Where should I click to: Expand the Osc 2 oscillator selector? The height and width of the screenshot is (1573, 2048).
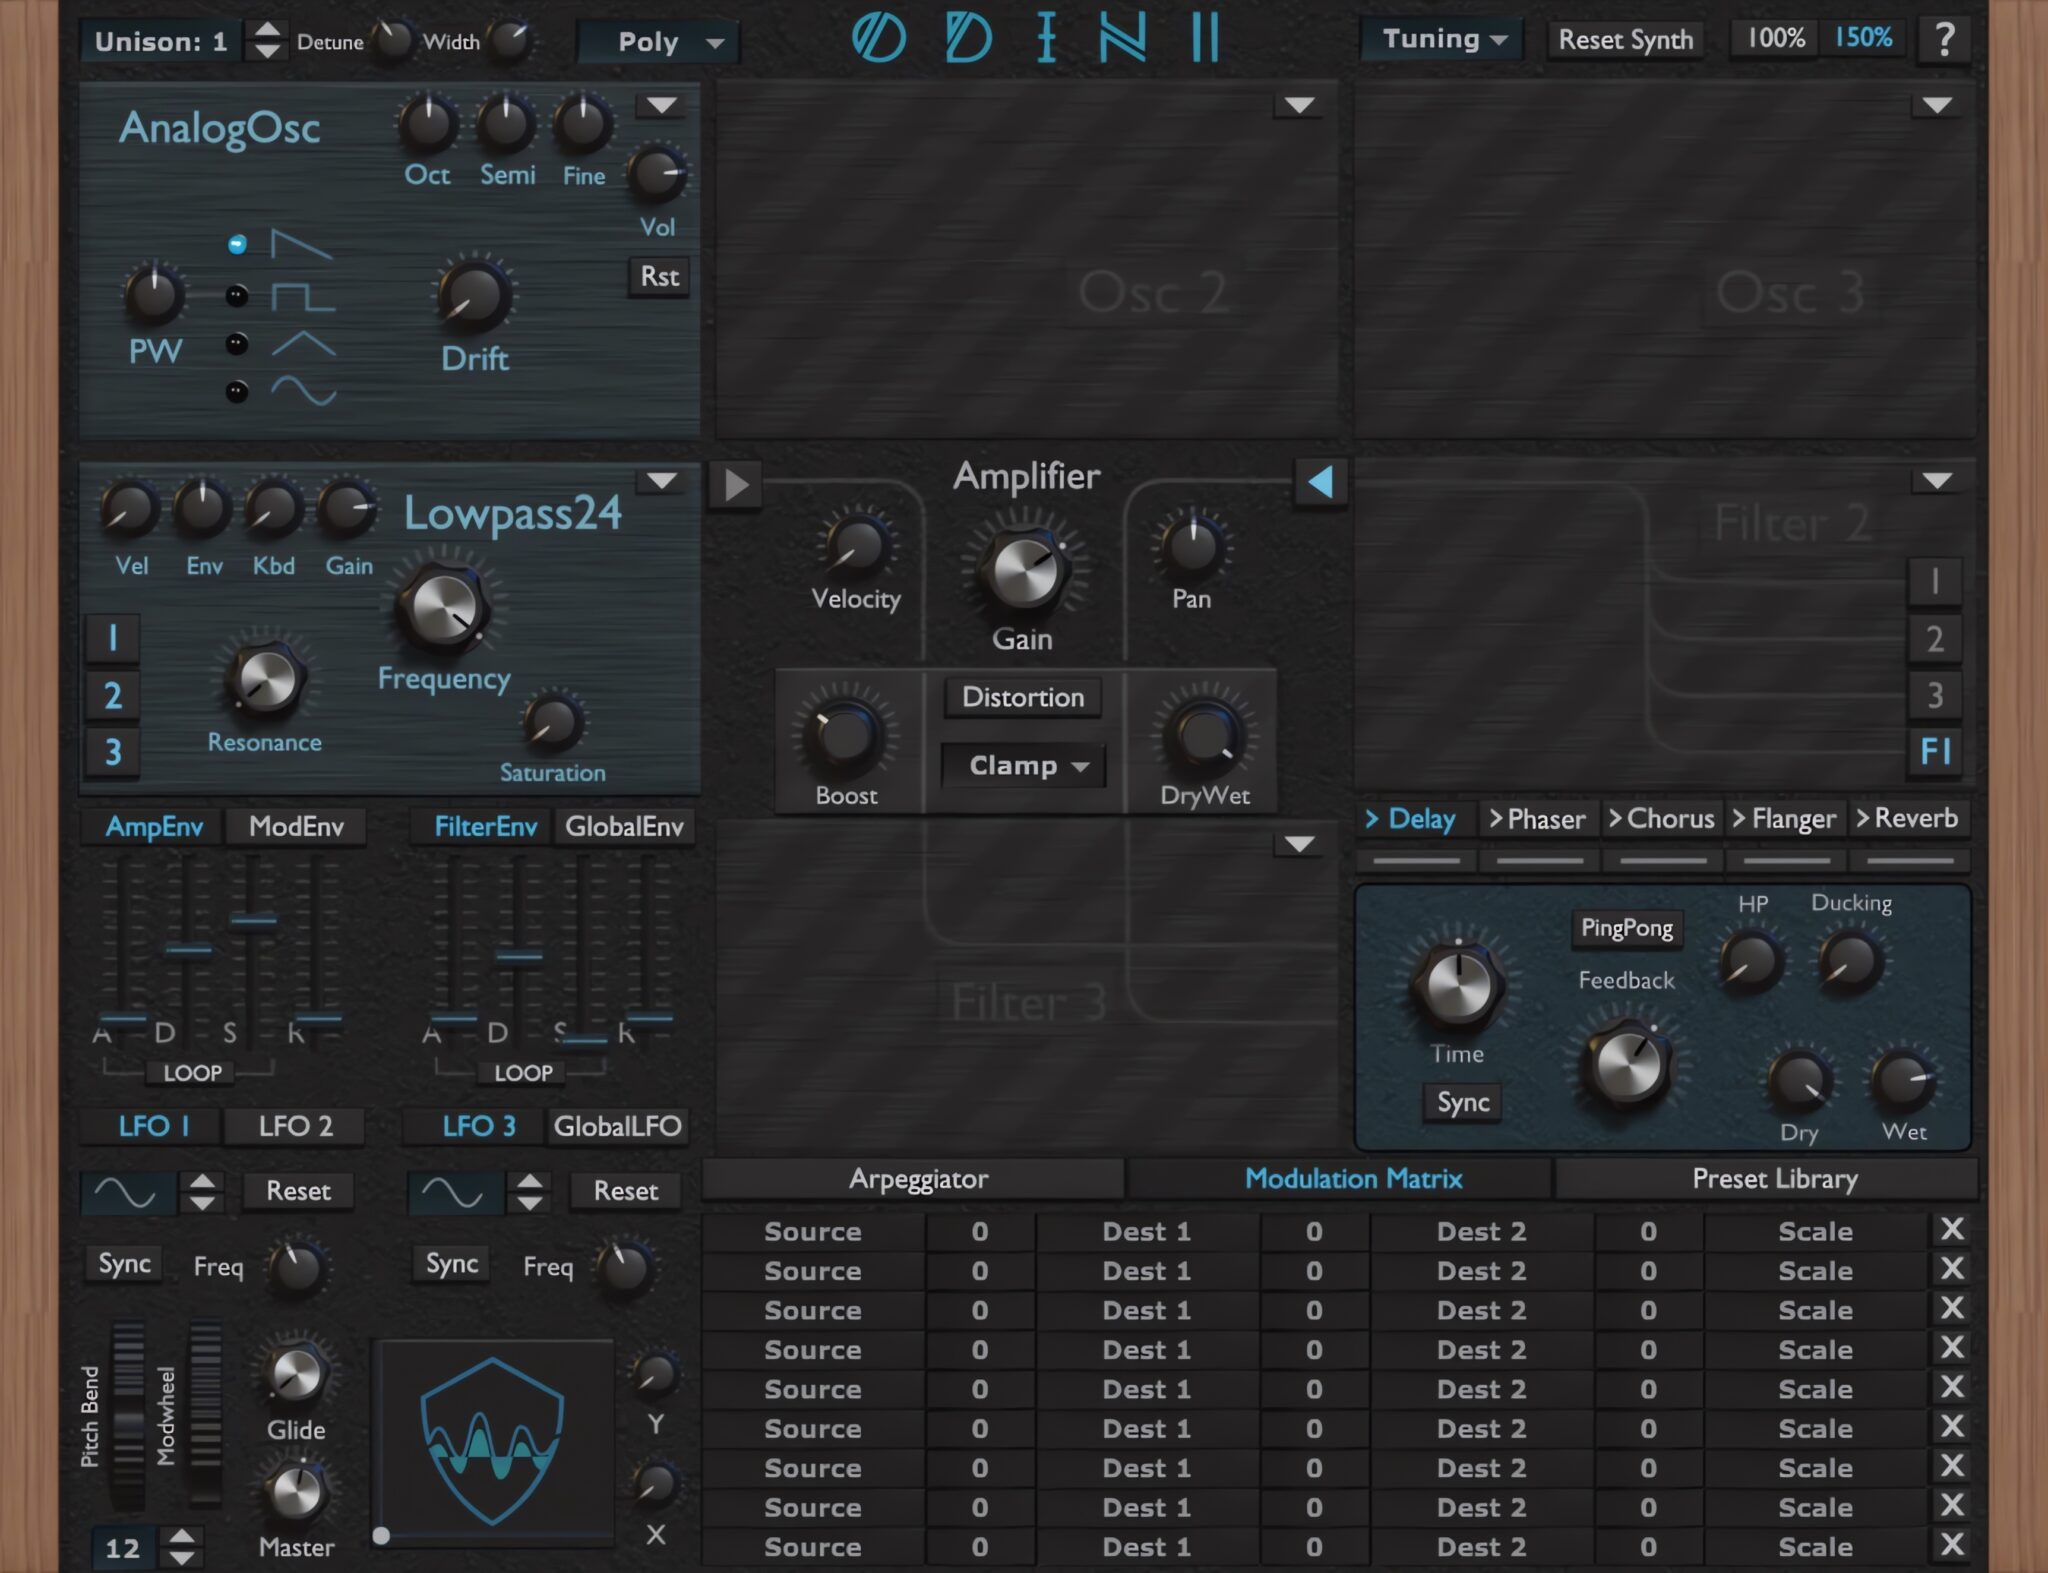pyautogui.click(x=1297, y=105)
